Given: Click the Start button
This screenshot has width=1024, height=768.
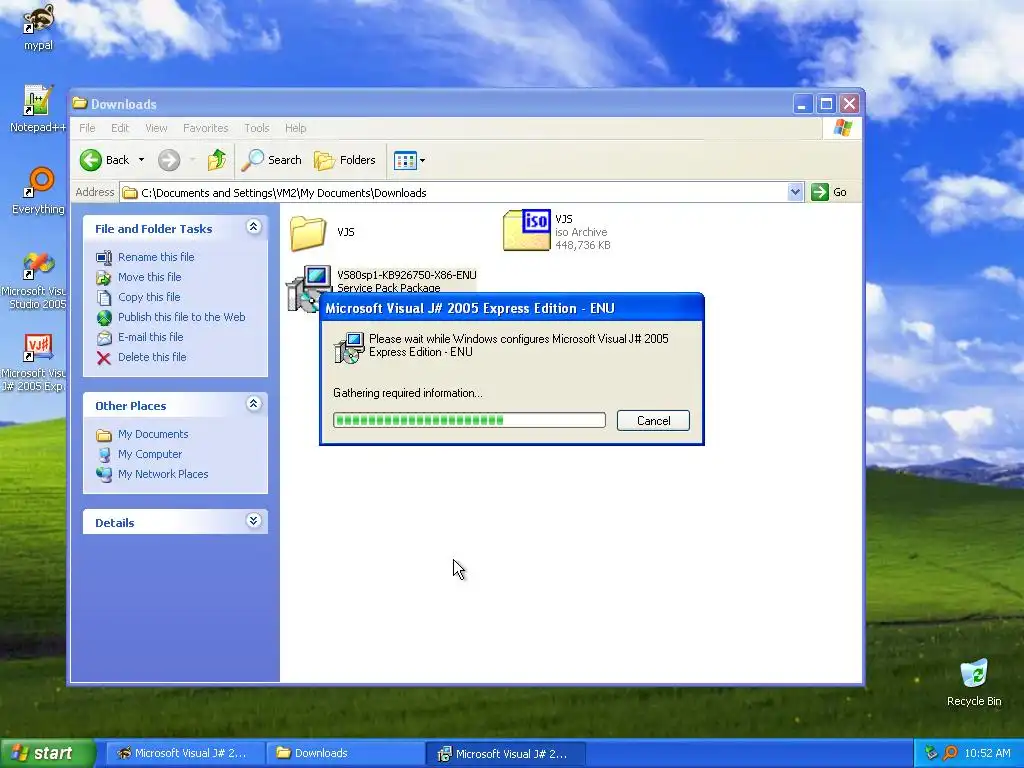Looking at the screenshot, I should (47, 753).
